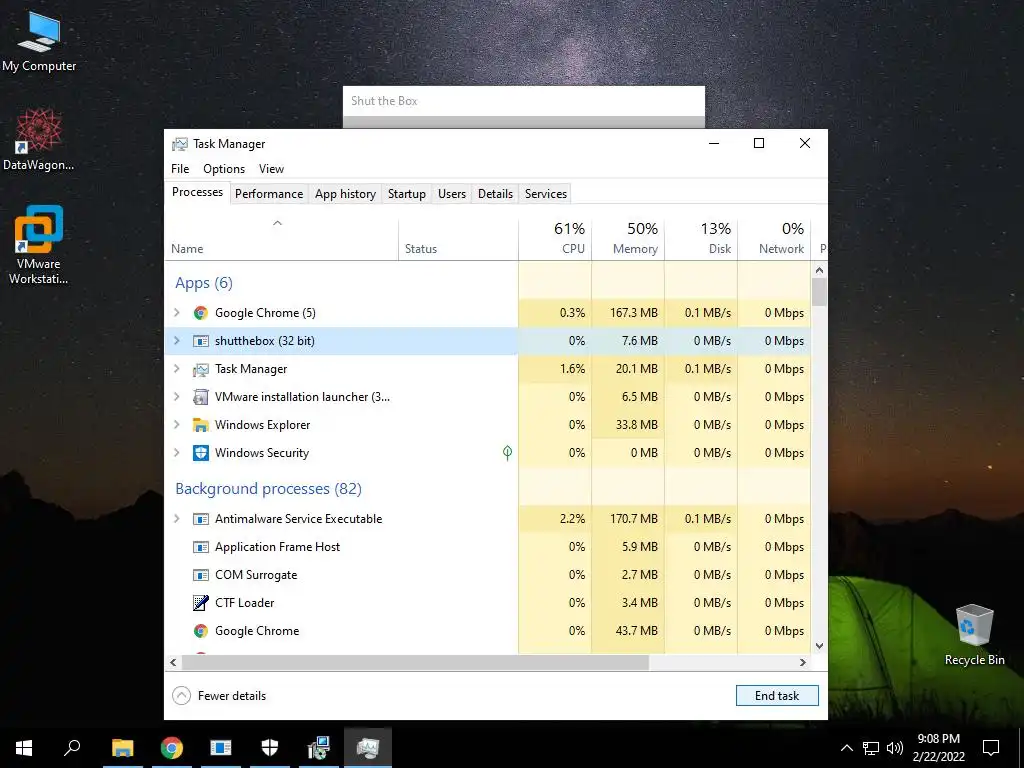The image size is (1024, 768).
Task: Open the network tray icon
Action: click(871, 748)
